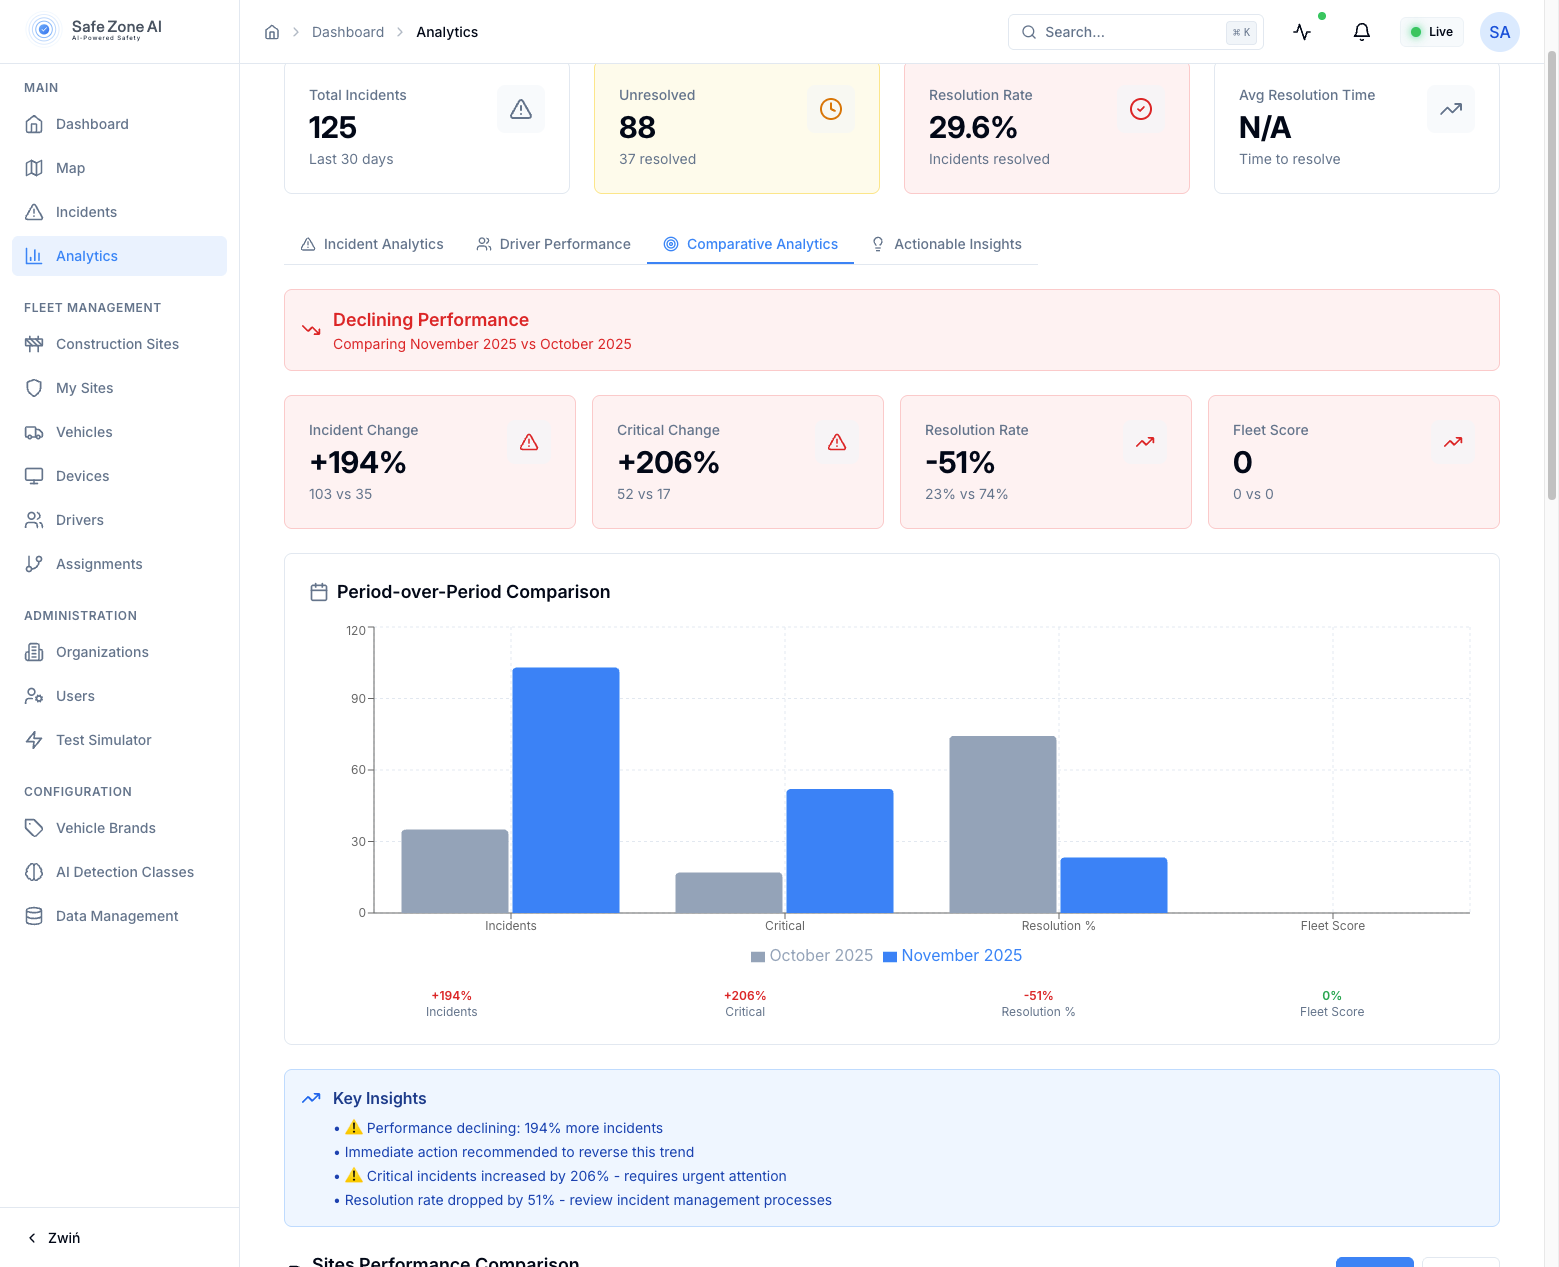Open the SA user avatar menu
1559x1267 pixels.
1499,31
